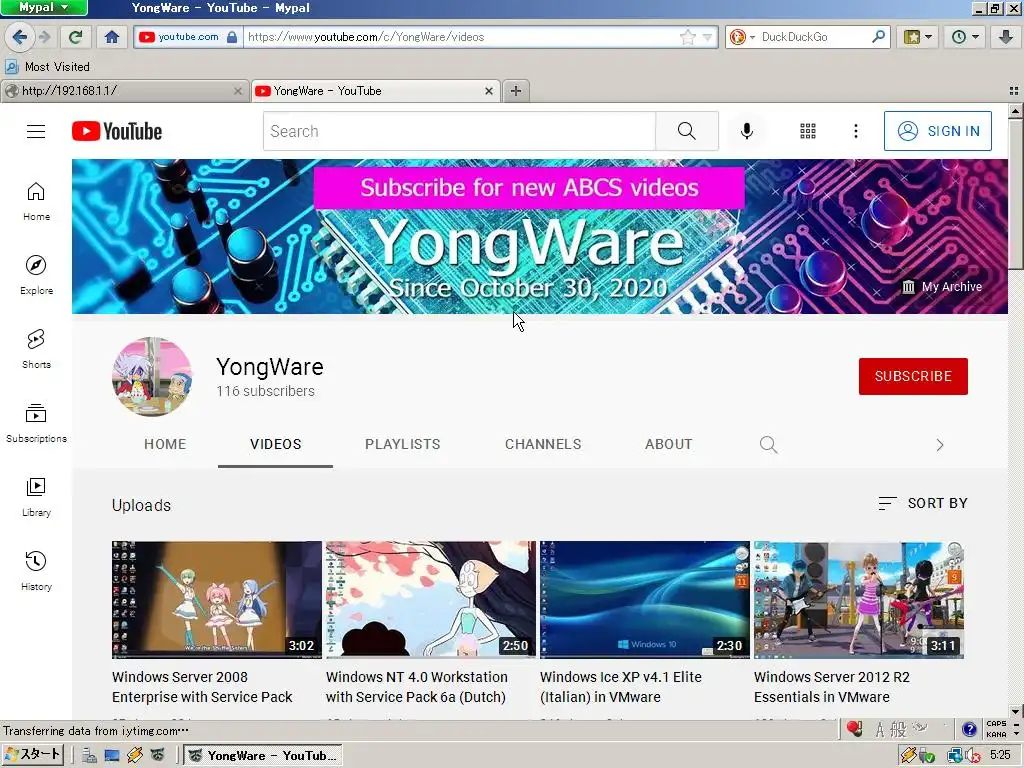Open the Windows Server 2008 Enterprise video thumbnail
1024x768 pixels.
point(217,600)
